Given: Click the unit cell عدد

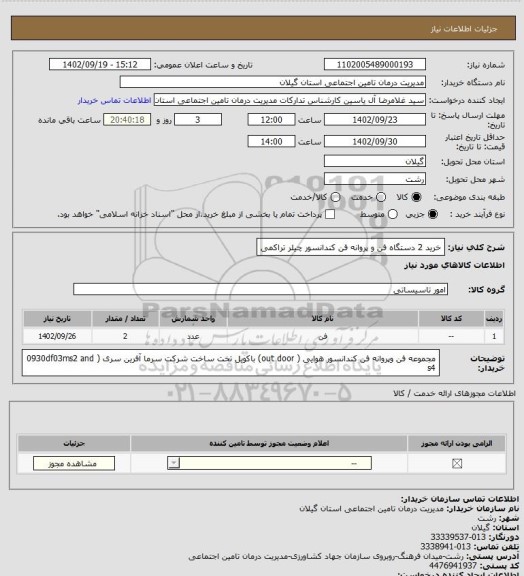Looking at the screenshot, I should click(193, 336).
